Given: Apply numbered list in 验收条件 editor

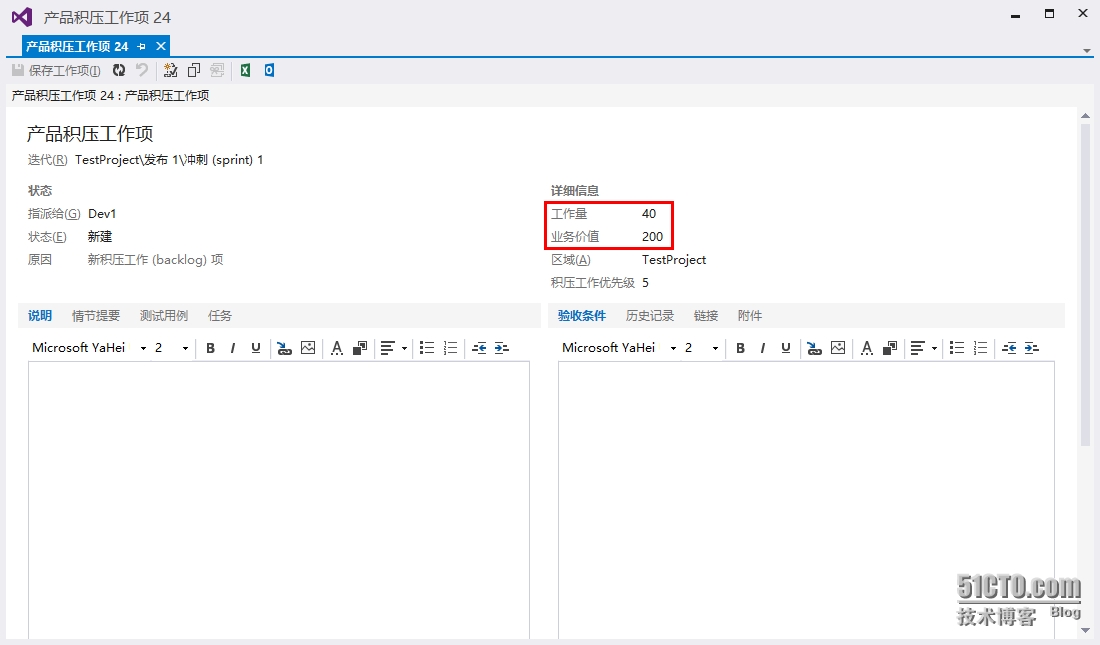Looking at the screenshot, I should pyautogui.click(x=981, y=348).
